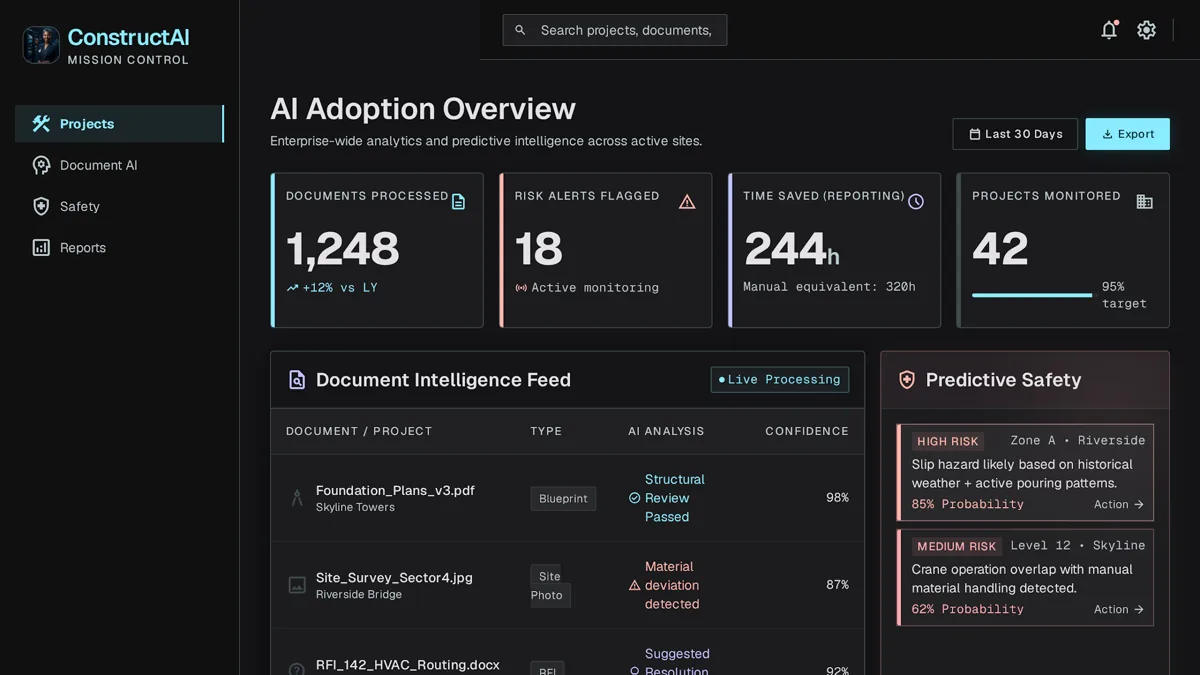Click the calendar icon in date filter

974,134
